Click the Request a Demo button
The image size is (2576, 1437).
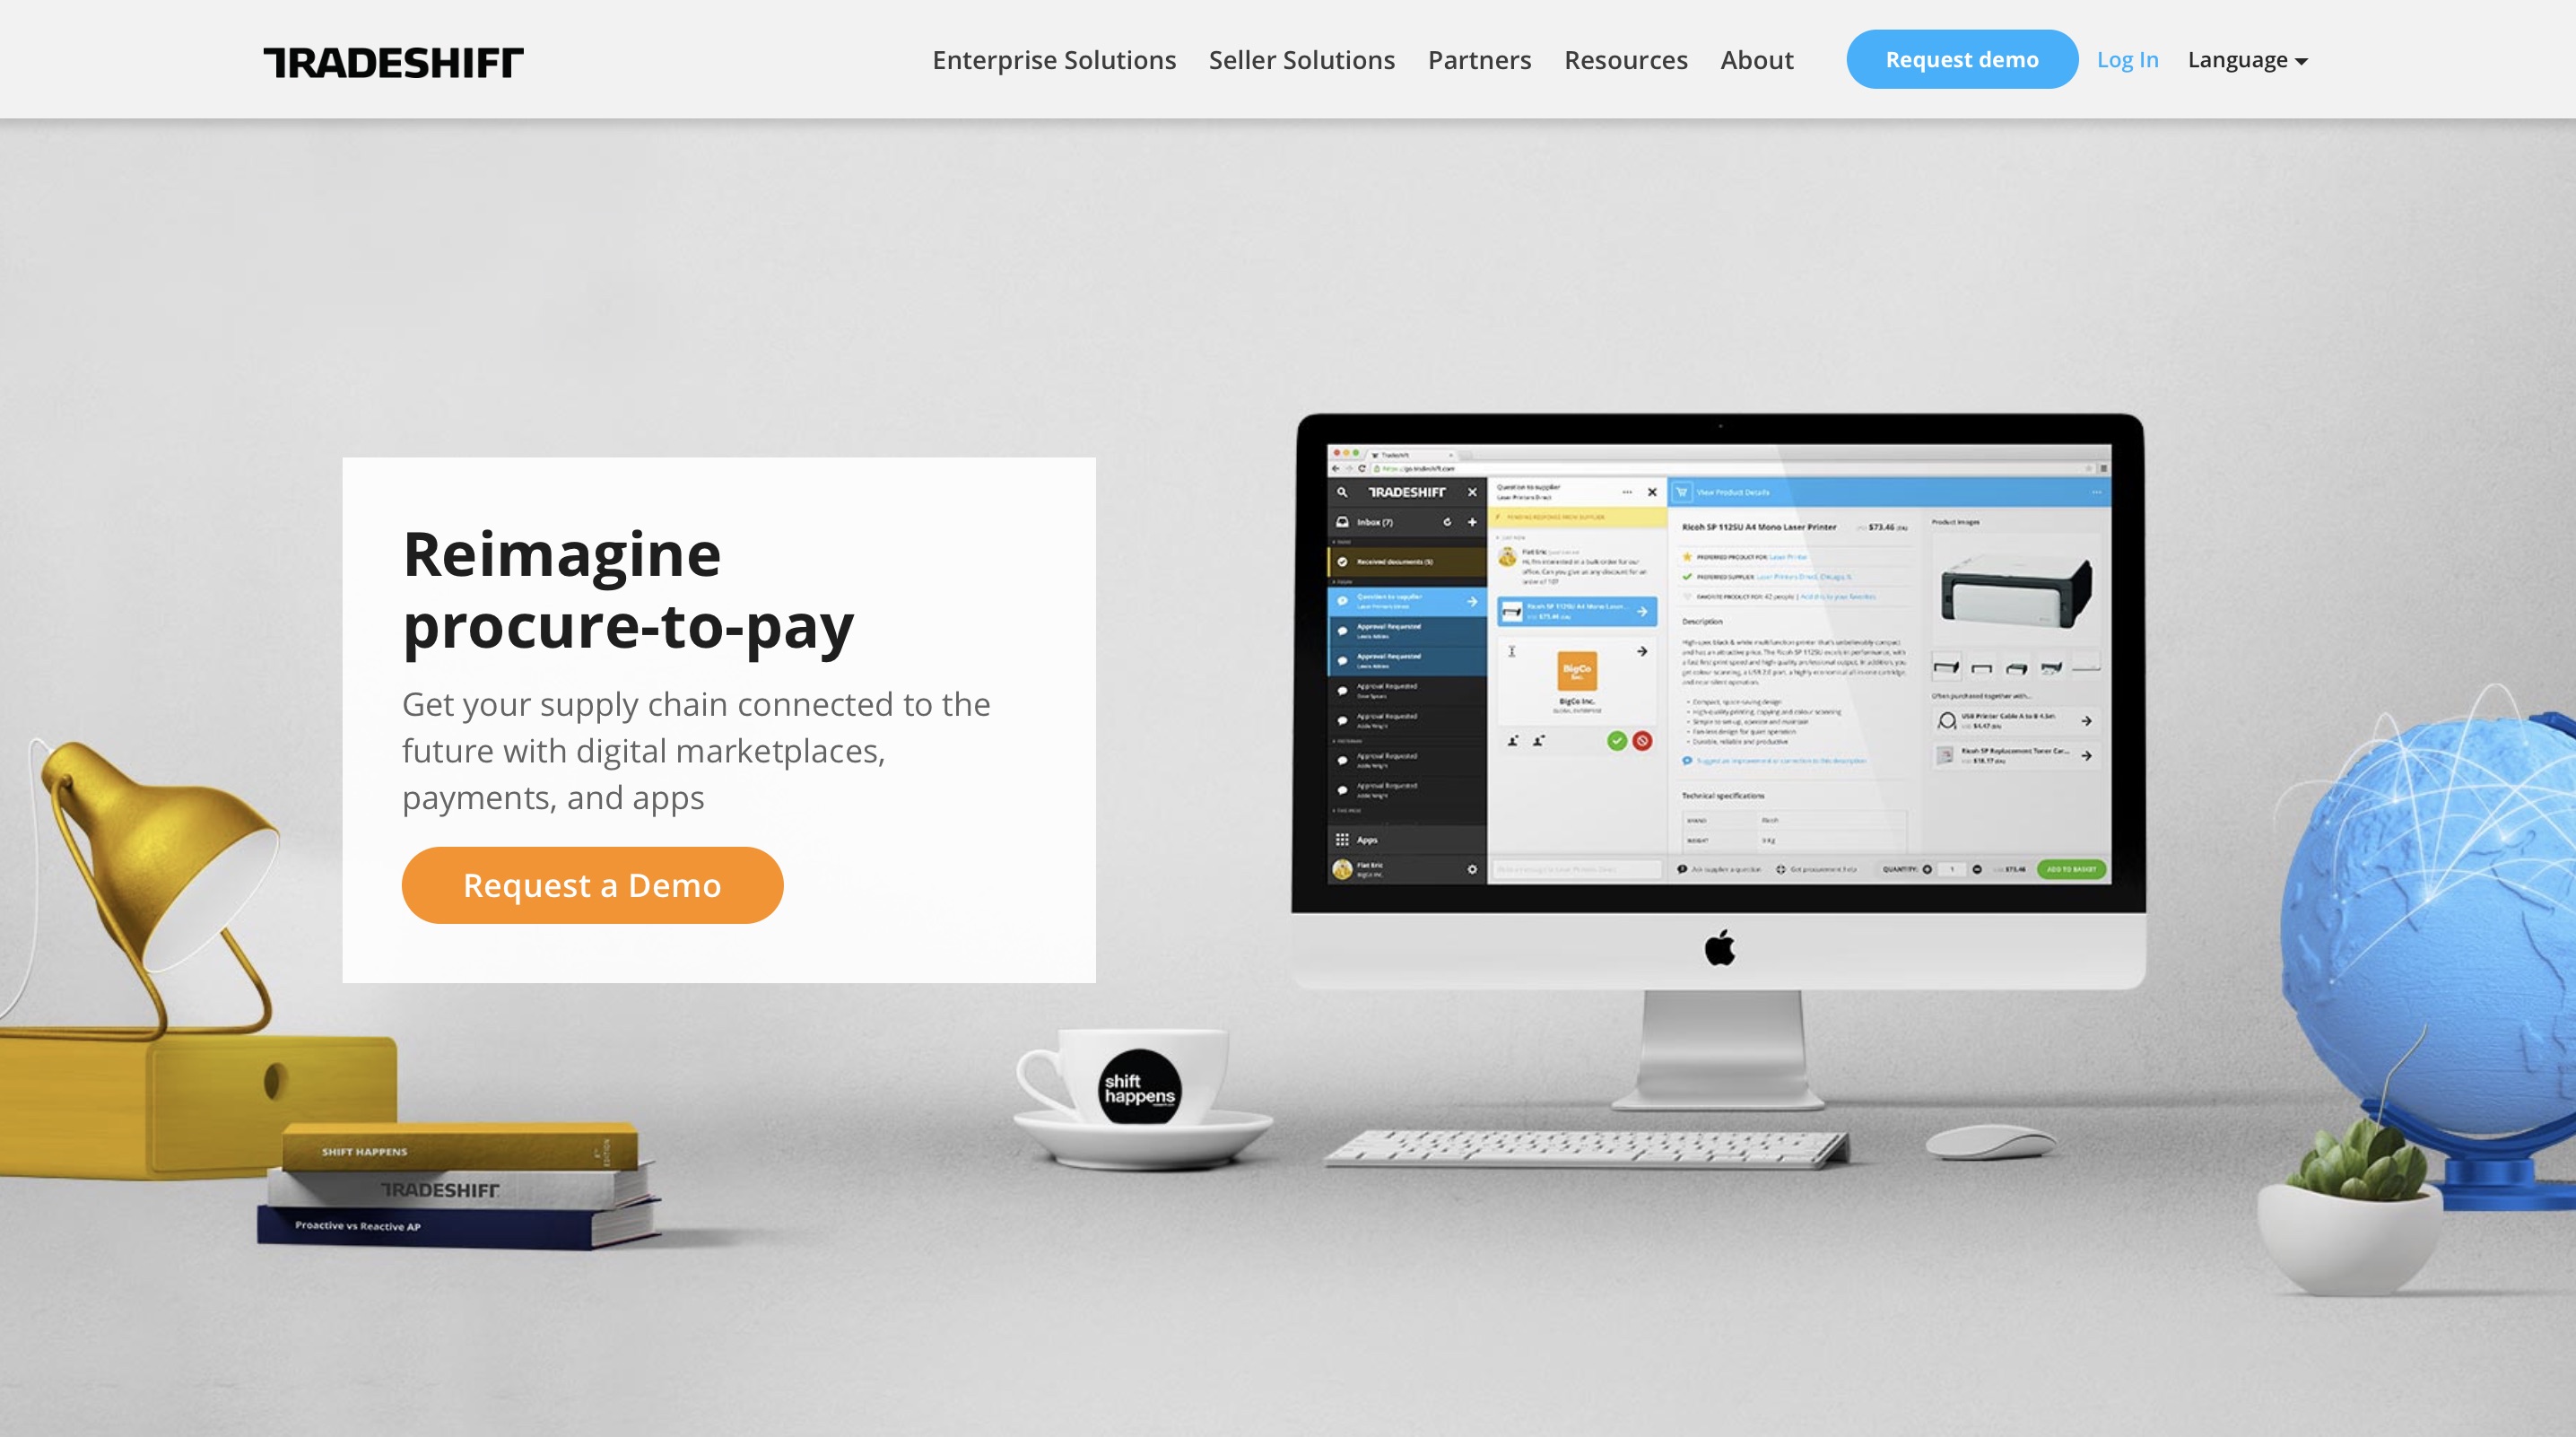(591, 884)
